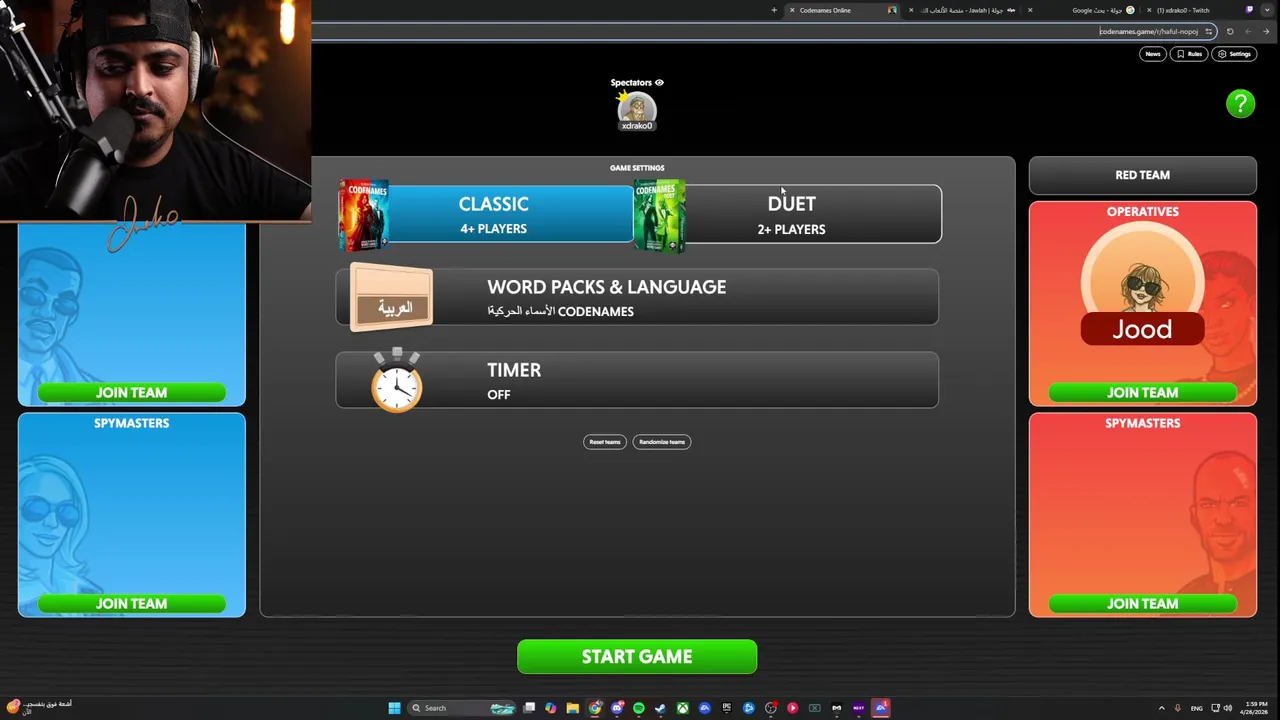This screenshot has height=720, width=1280.
Task: Open Discord from the taskbar
Action: click(x=617, y=708)
